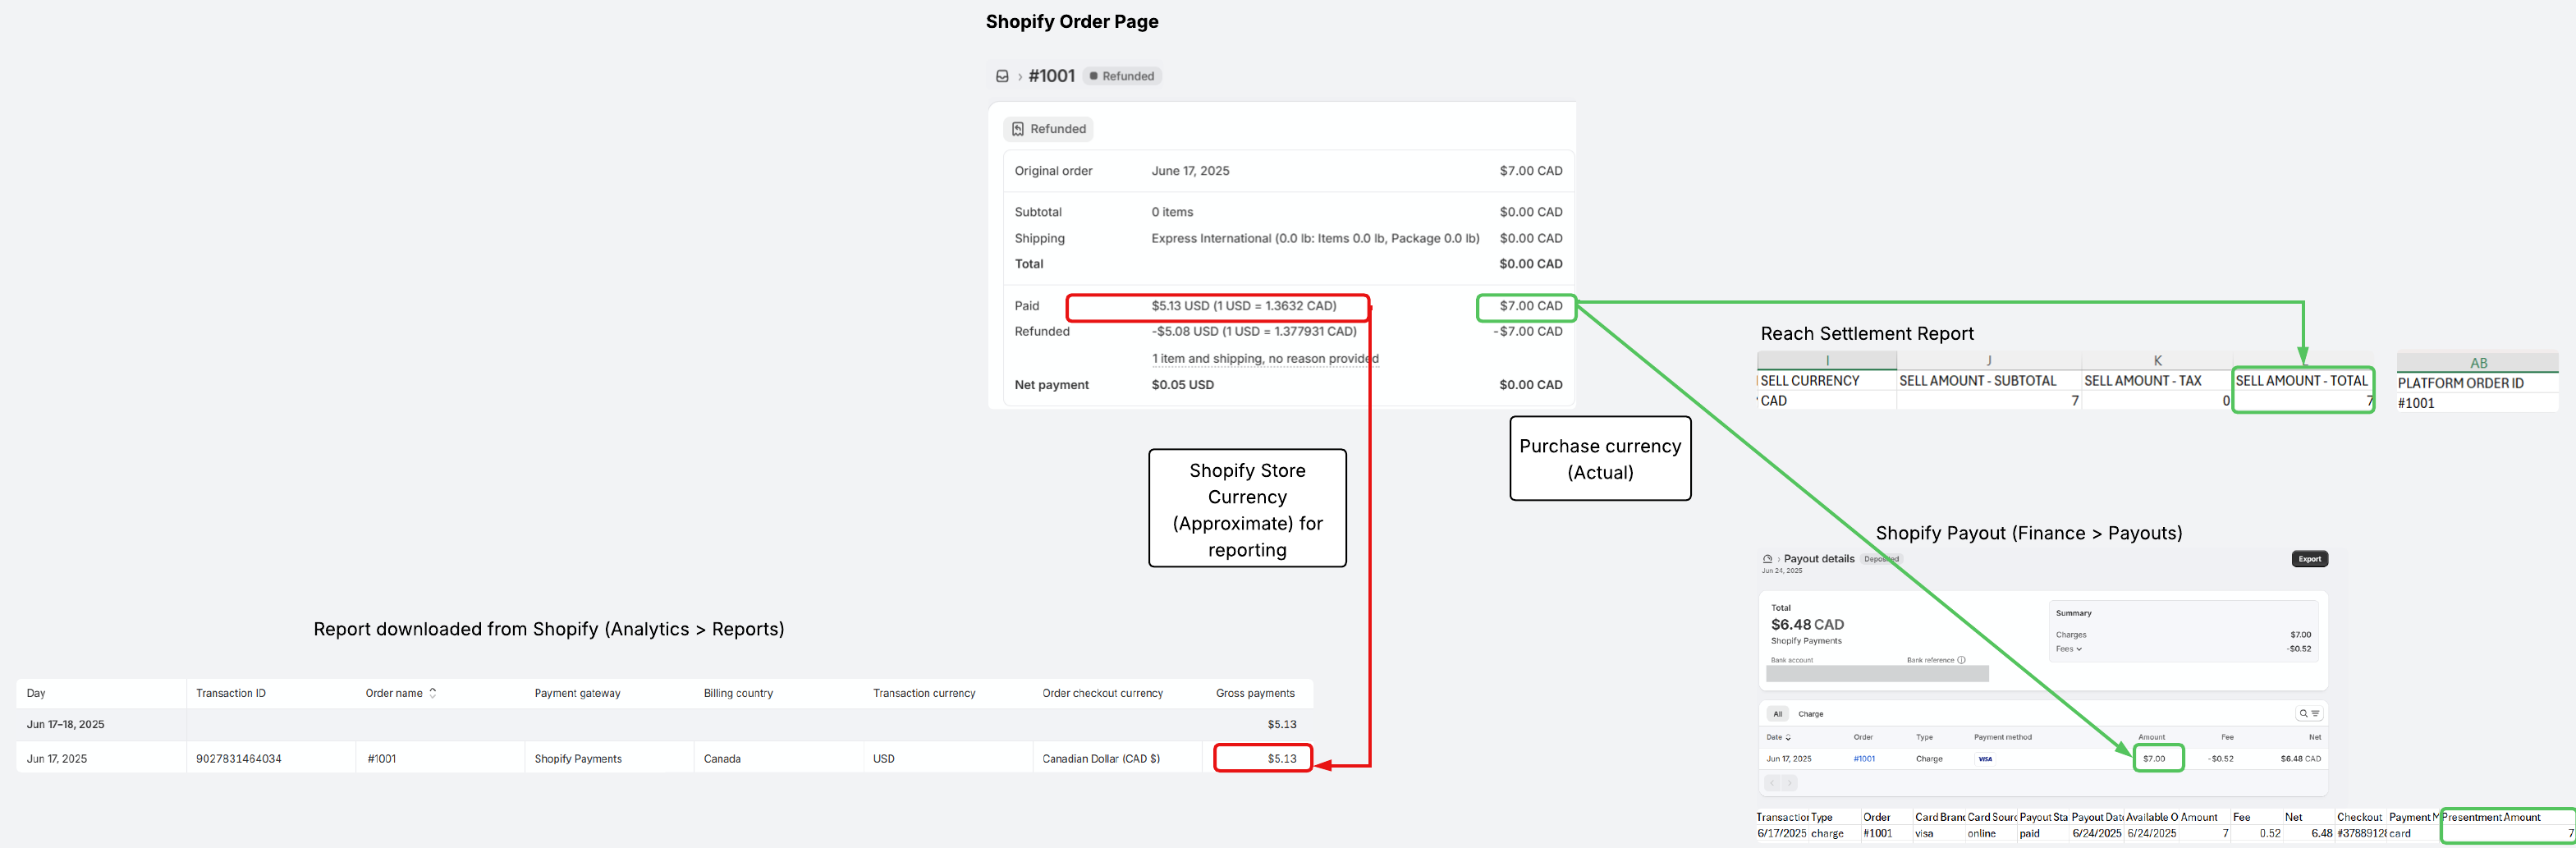Click the Order checkout currency column header
Viewport: 2576px width, 848px height.
click(1102, 693)
